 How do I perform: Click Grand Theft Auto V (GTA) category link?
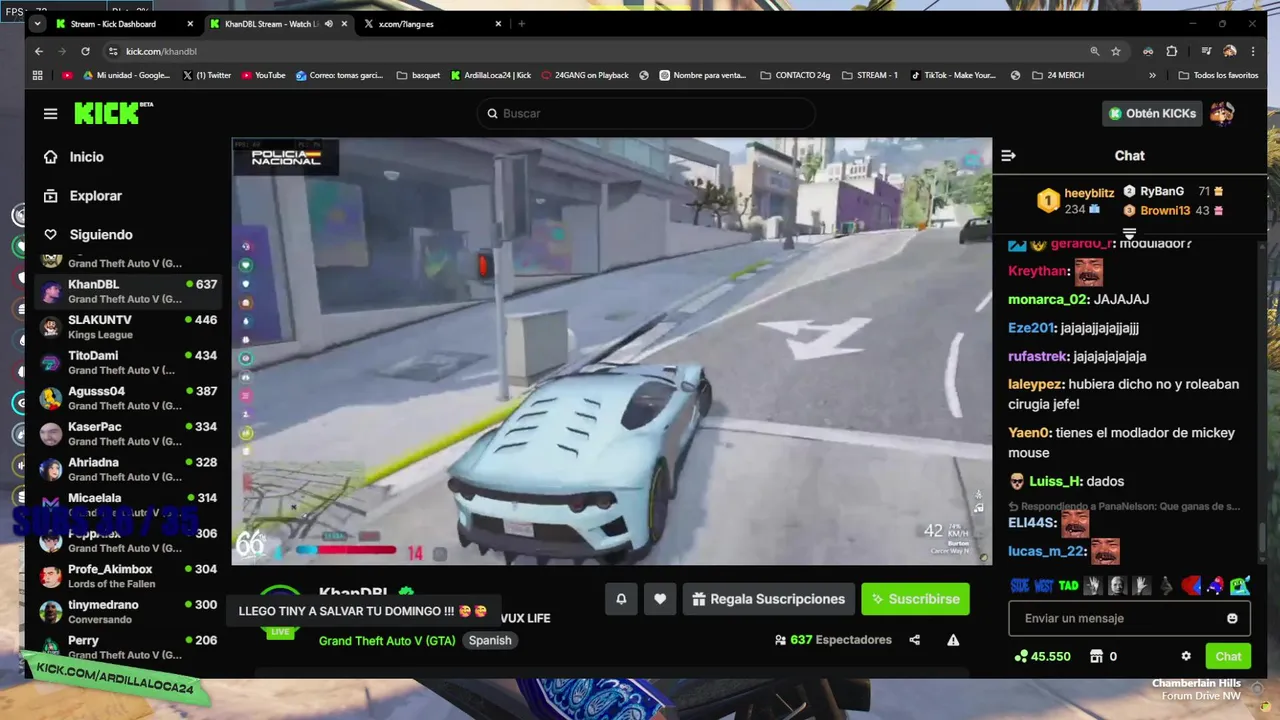[x=387, y=640]
